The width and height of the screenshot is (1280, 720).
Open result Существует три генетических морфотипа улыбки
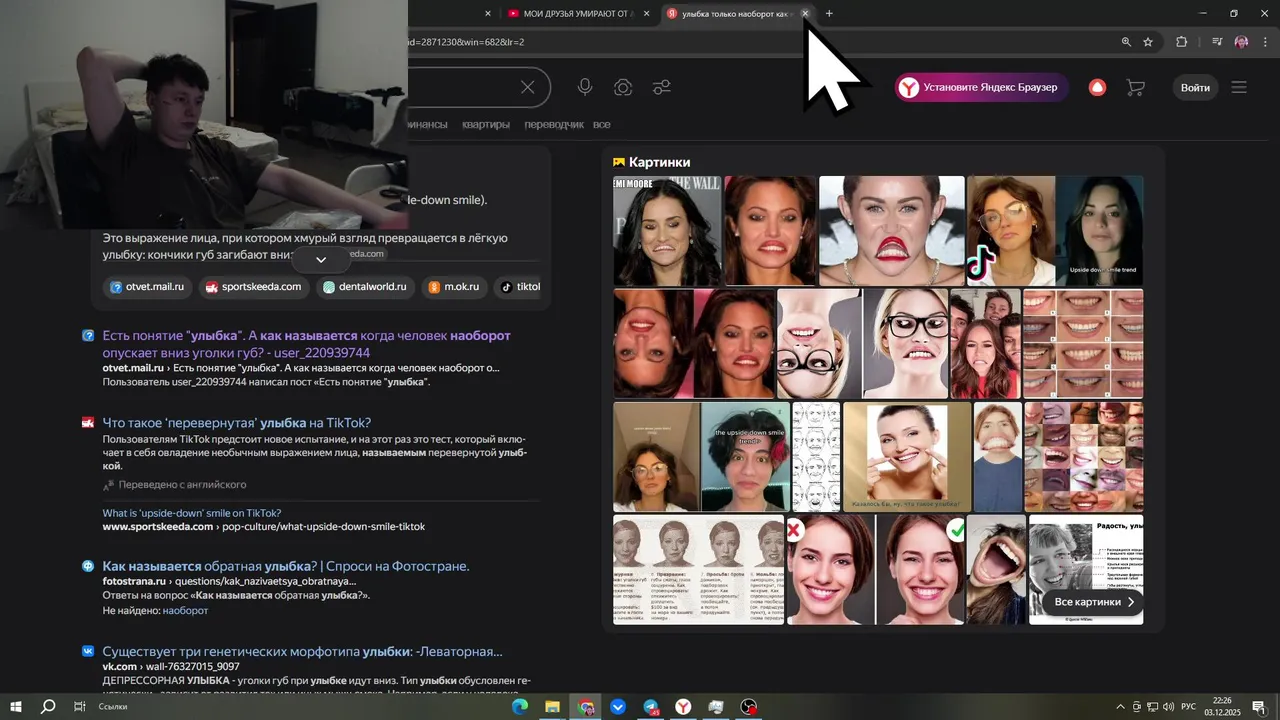[x=302, y=651]
